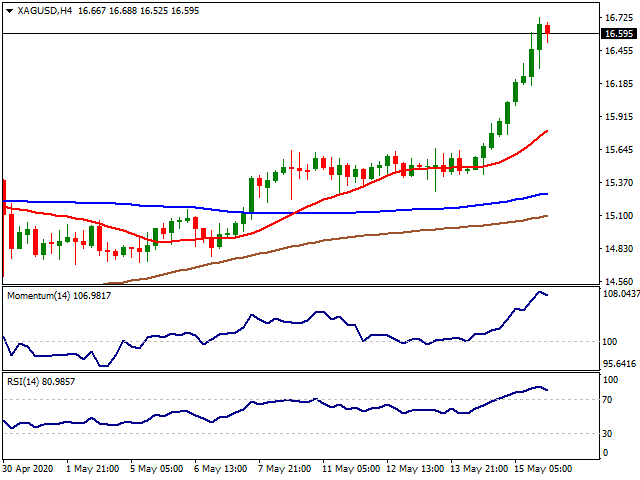Click the 16.455 price axis label
This screenshot has height=480, width=640.
618,51
